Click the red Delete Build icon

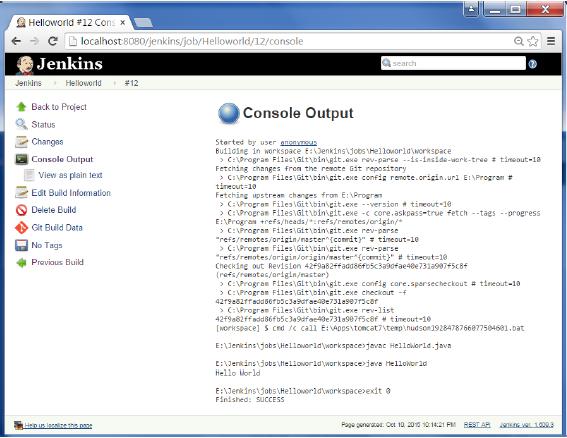point(21,210)
